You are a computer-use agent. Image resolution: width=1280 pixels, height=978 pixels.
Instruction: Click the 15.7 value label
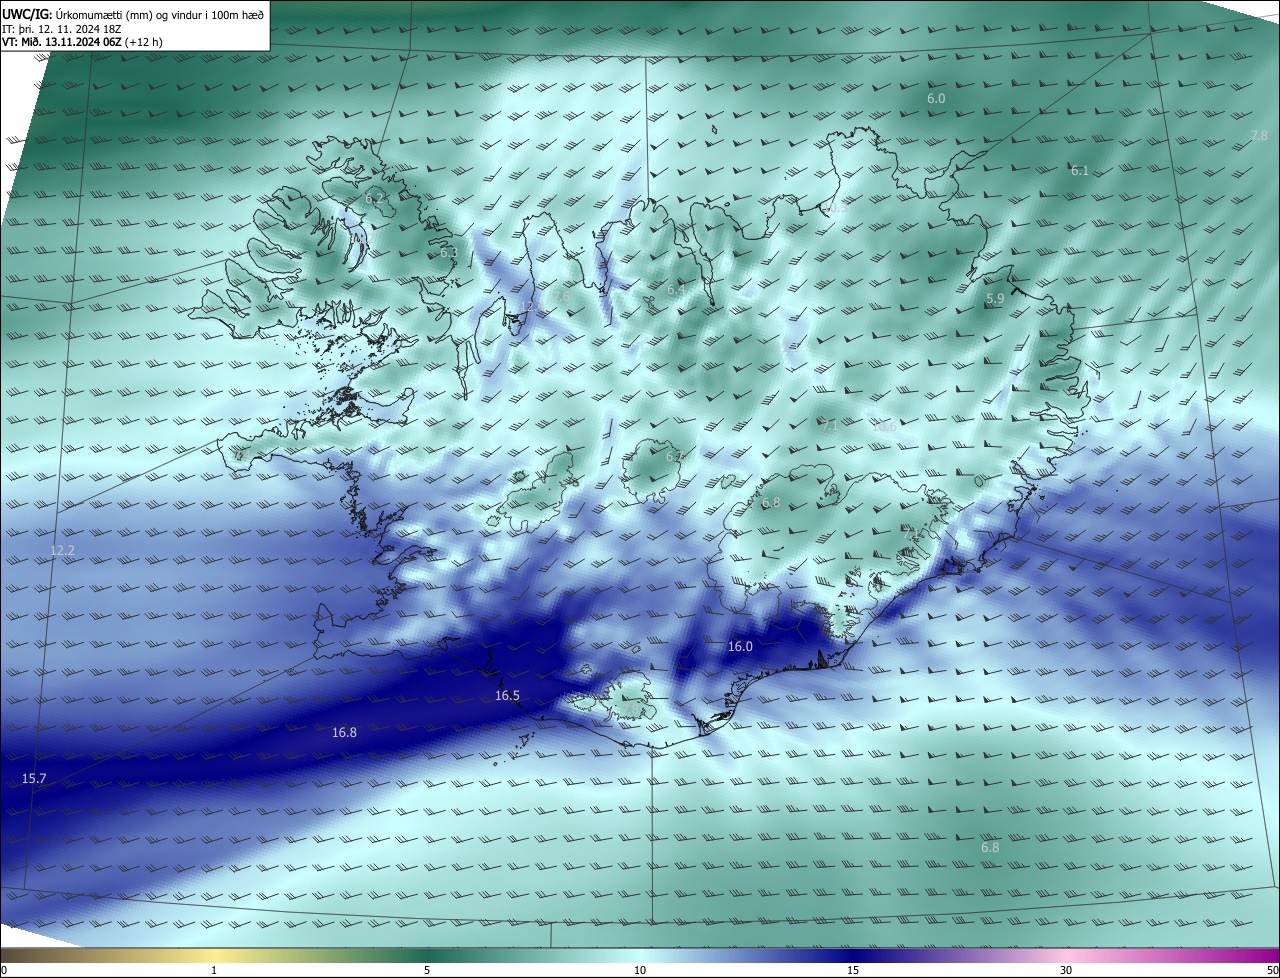pyautogui.click(x=34, y=778)
